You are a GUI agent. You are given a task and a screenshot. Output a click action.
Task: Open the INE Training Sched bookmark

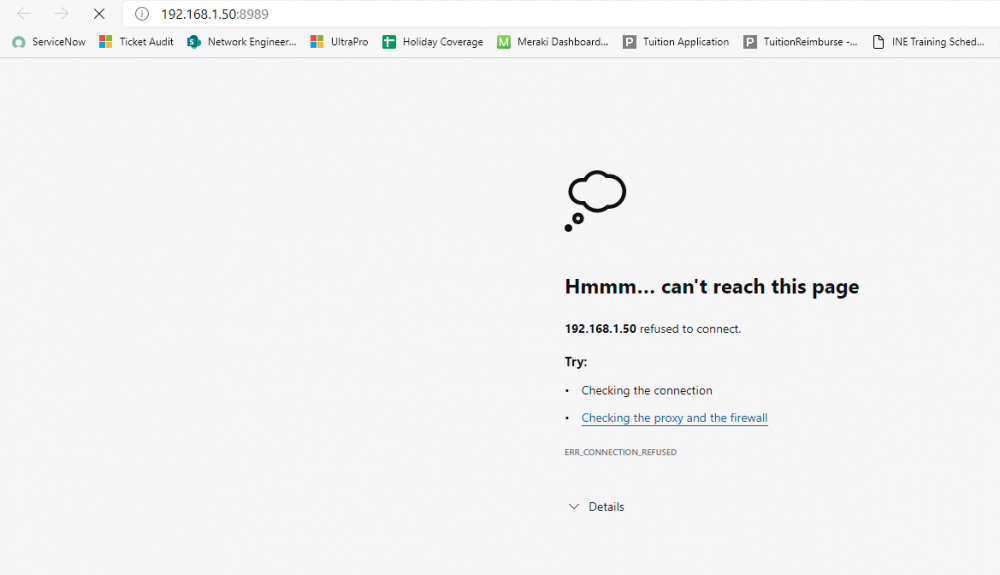pos(928,42)
